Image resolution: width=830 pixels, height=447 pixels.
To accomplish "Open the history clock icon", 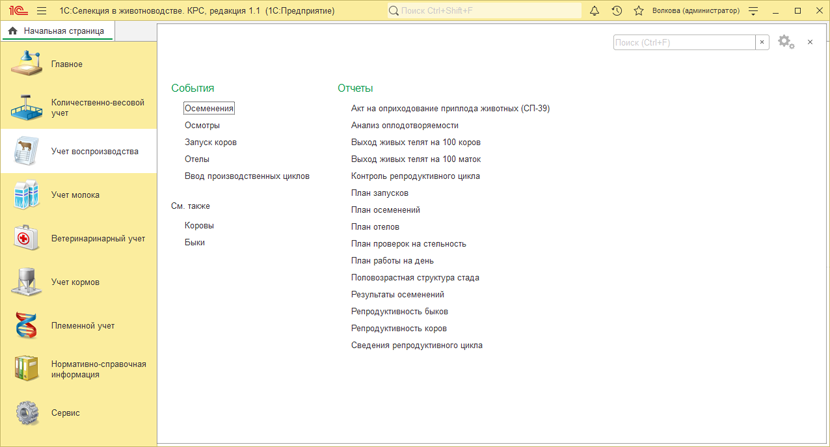I will pos(616,11).
